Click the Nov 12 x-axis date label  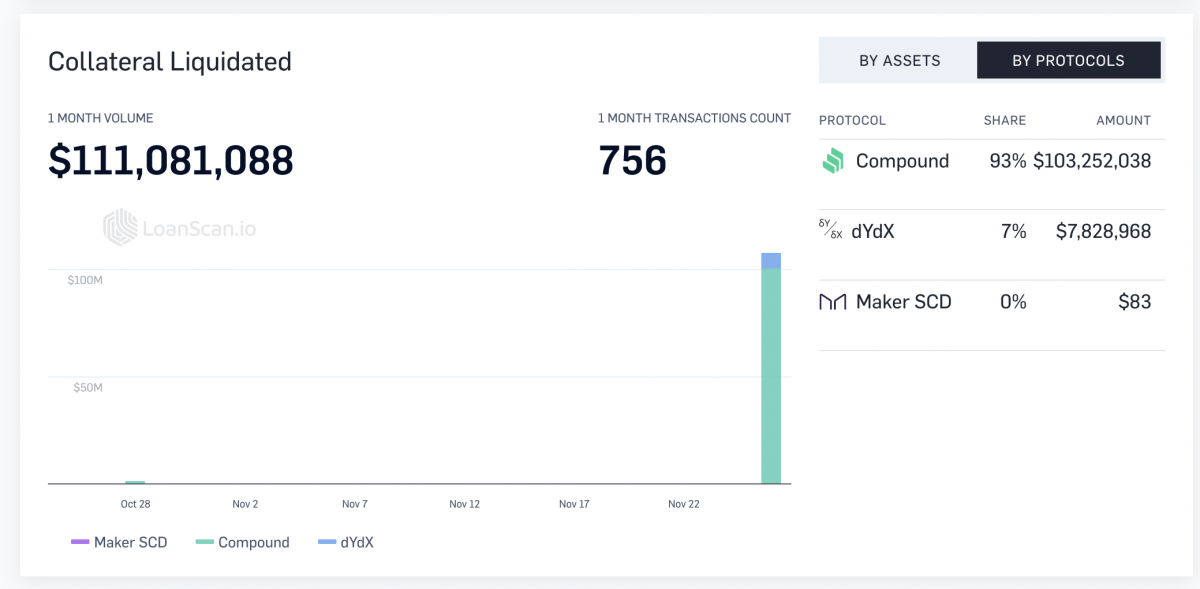[465, 504]
